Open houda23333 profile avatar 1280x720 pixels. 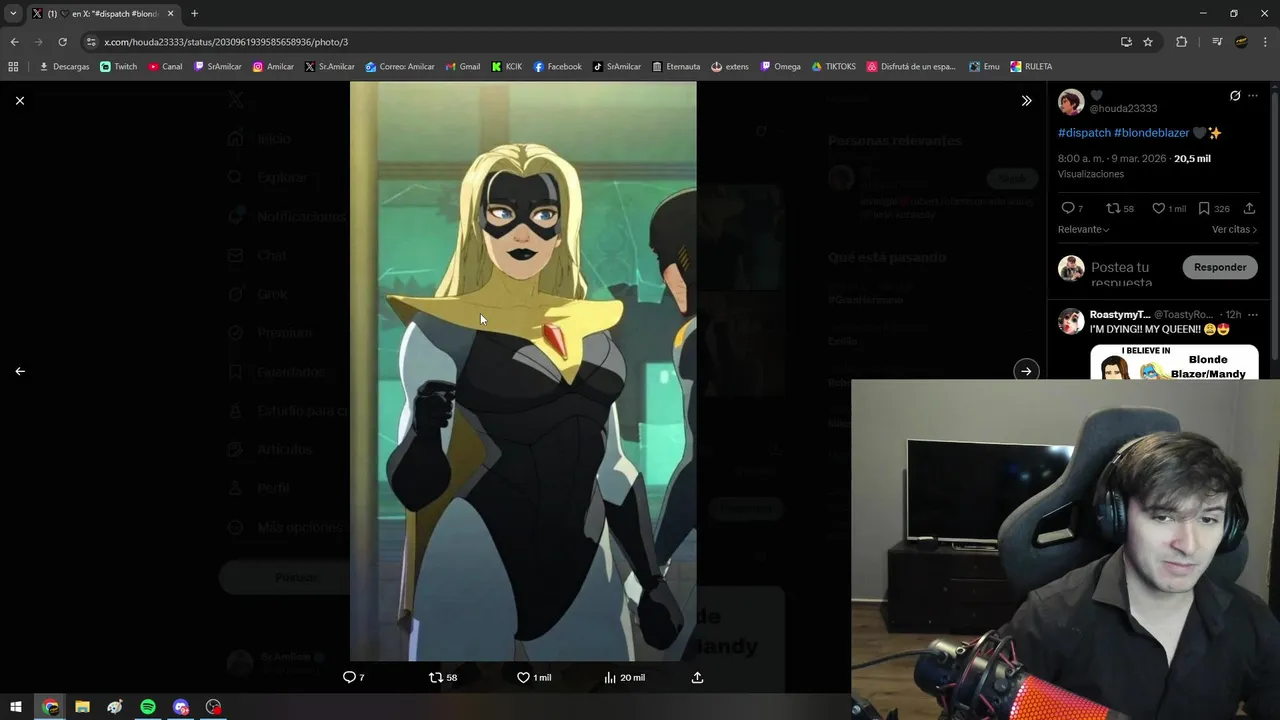point(1071,102)
